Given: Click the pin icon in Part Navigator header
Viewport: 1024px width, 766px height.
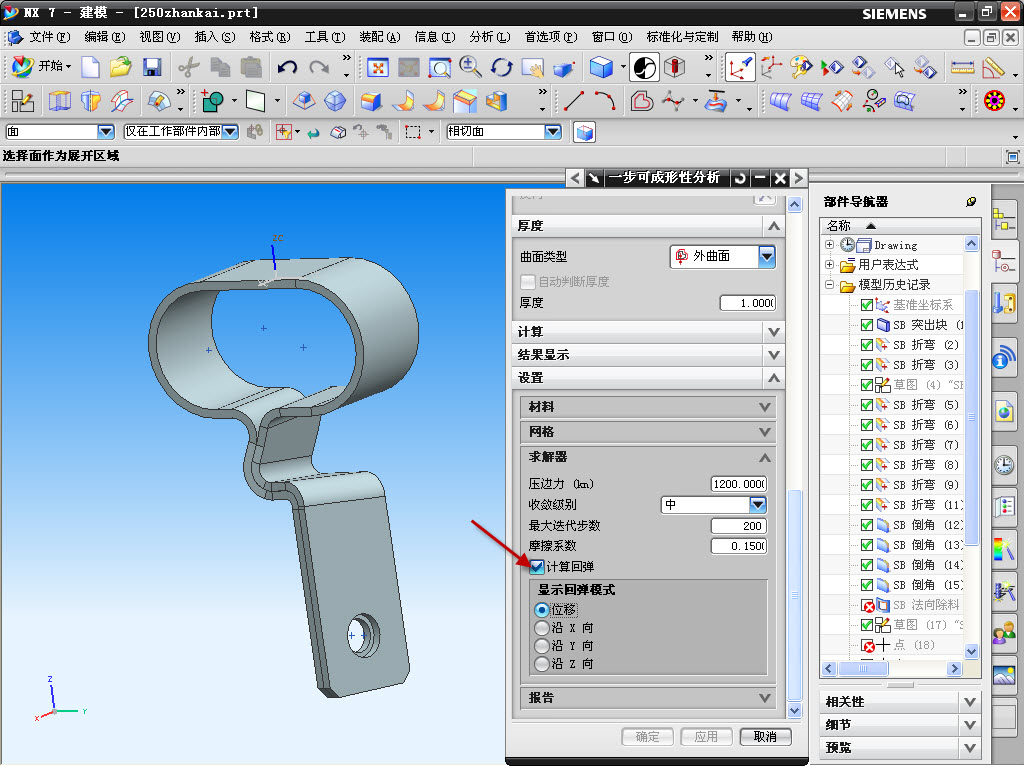Looking at the screenshot, I should point(971,202).
